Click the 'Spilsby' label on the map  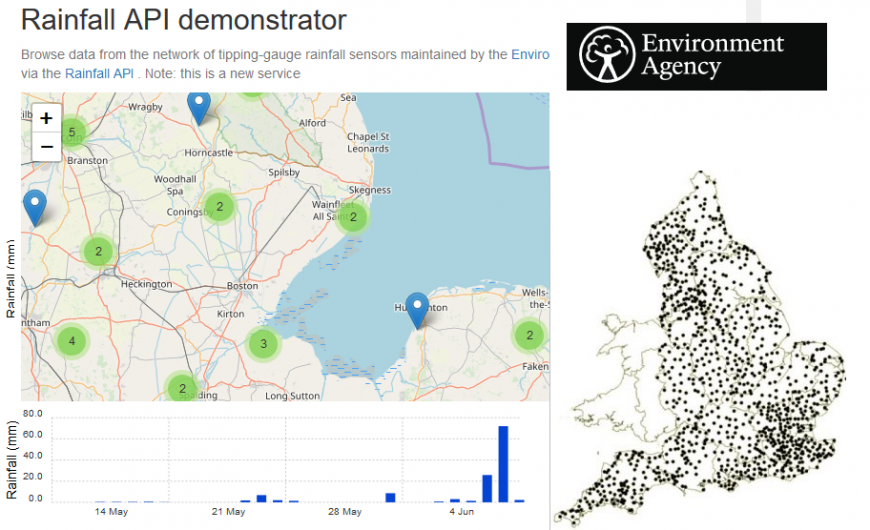click(x=284, y=172)
